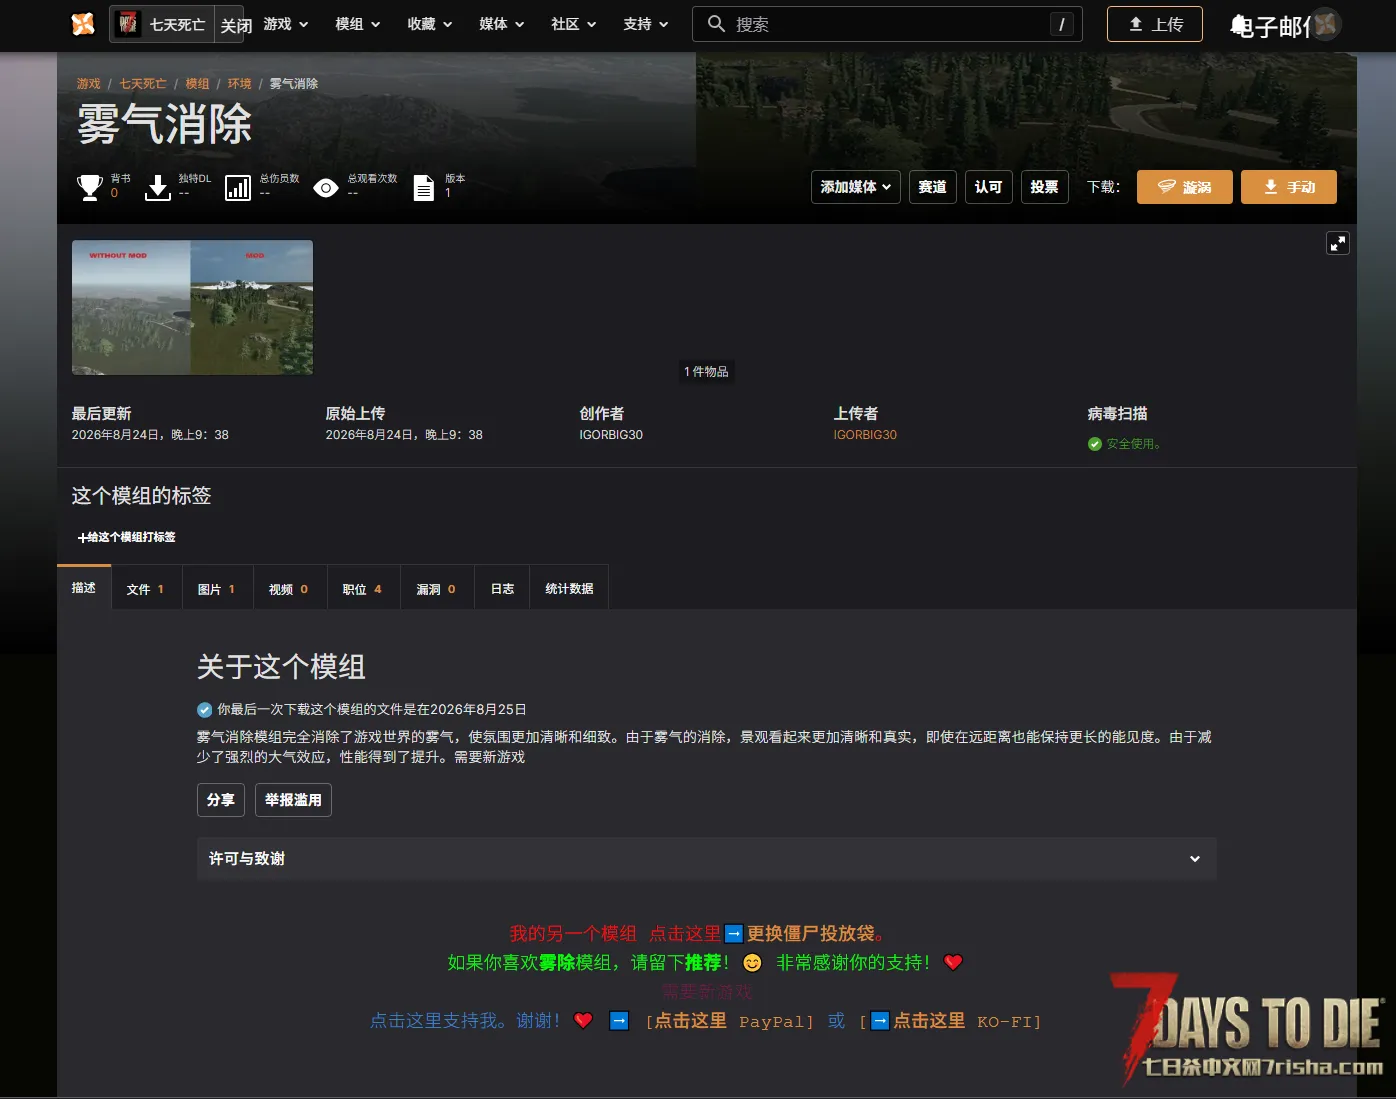
Task: Click 给这个模组打标签 add tag
Action: coord(127,537)
